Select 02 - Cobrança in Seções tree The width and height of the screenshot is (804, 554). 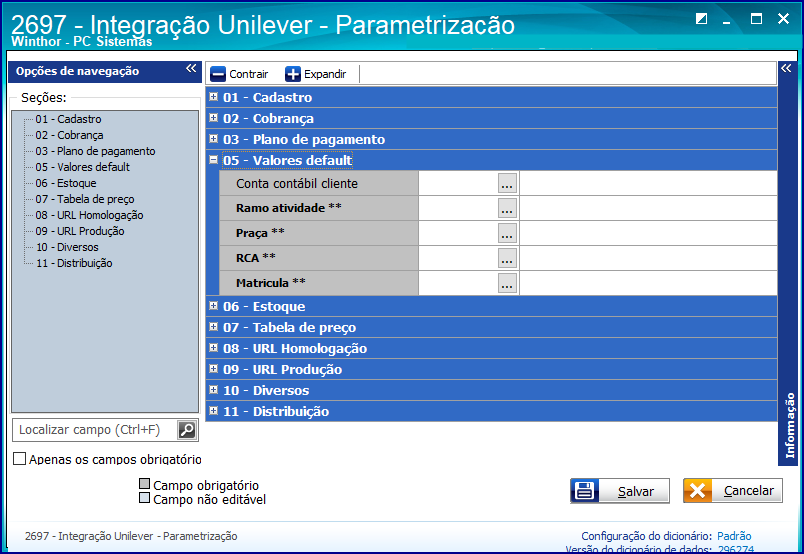coord(69,135)
